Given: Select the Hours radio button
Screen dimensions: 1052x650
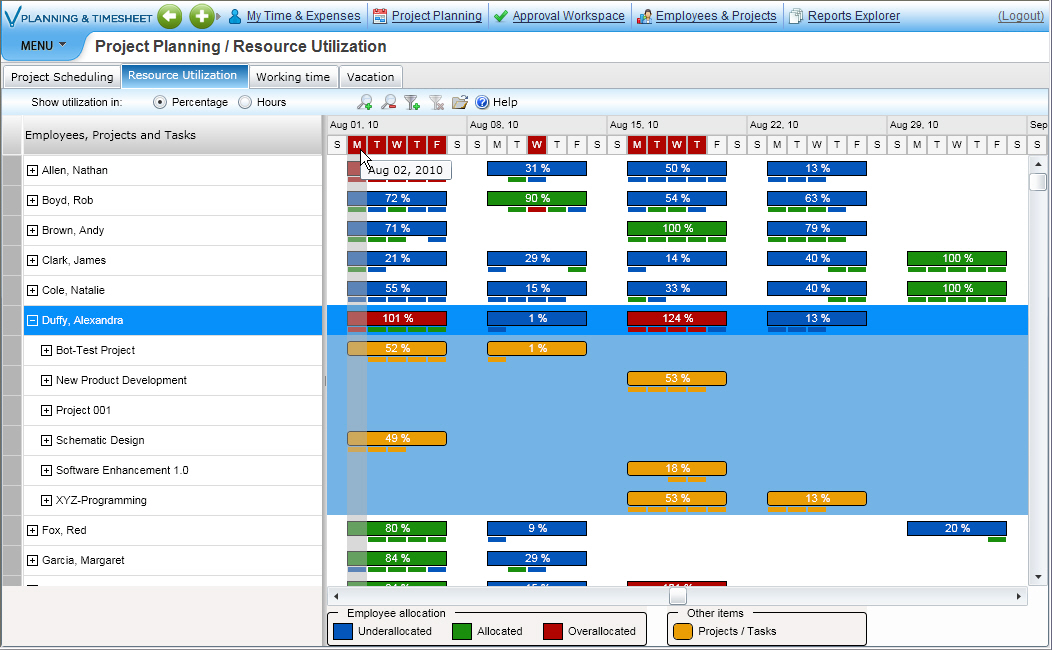Looking at the screenshot, I should click(245, 102).
